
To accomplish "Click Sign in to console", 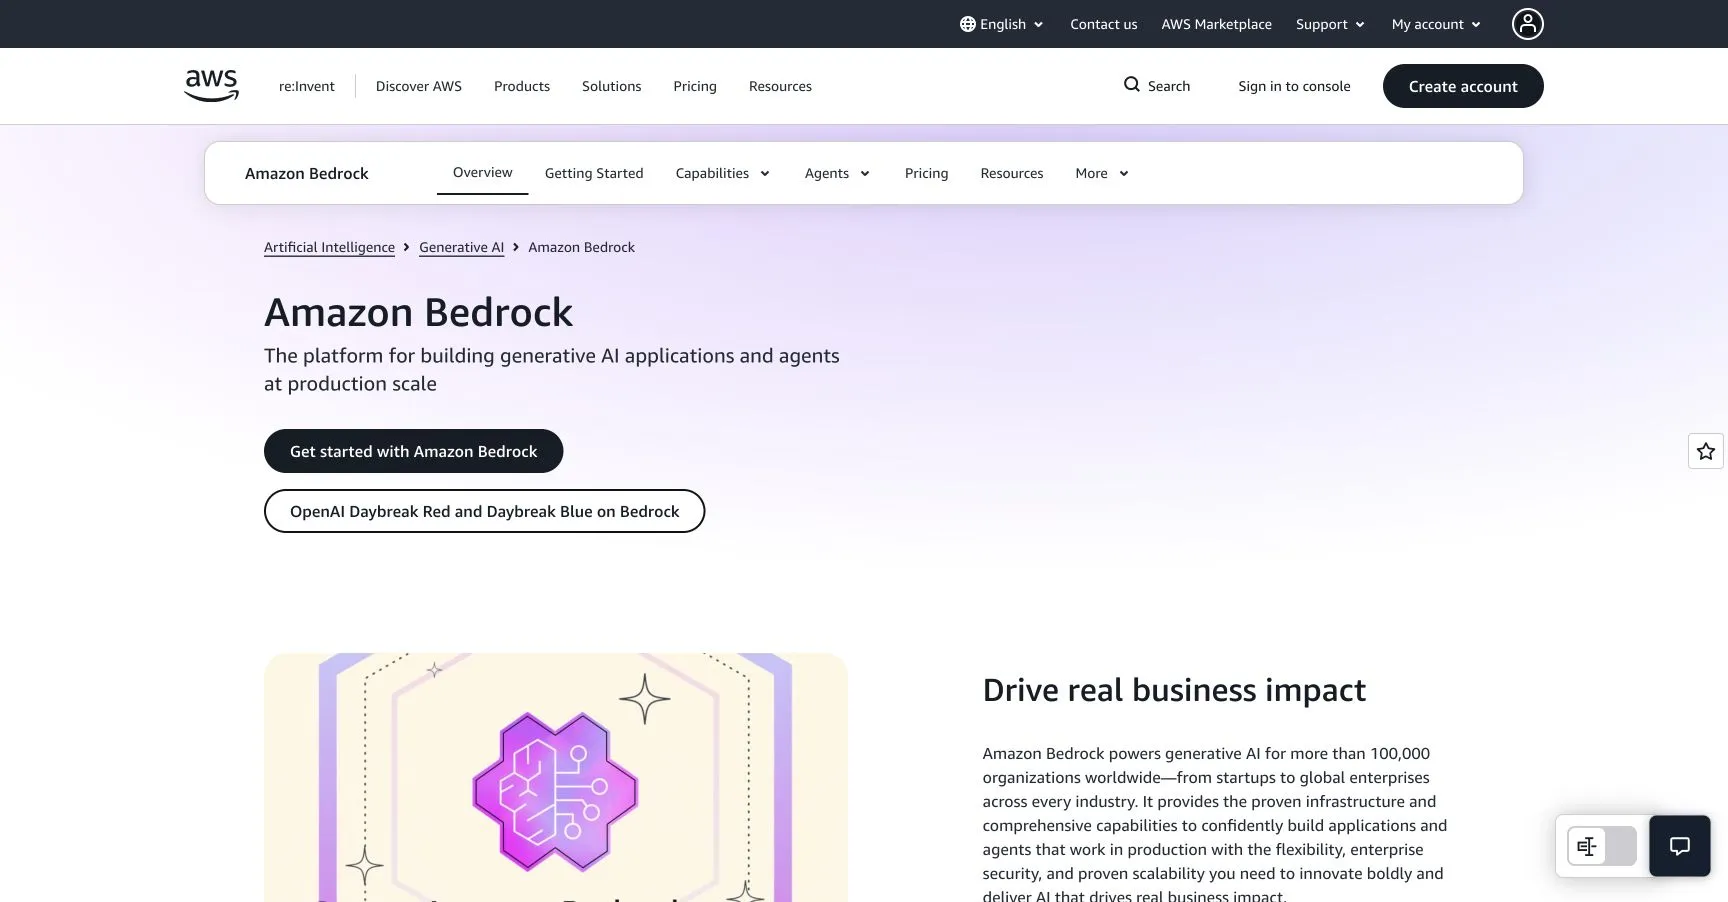I will click(x=1294, y=86).
